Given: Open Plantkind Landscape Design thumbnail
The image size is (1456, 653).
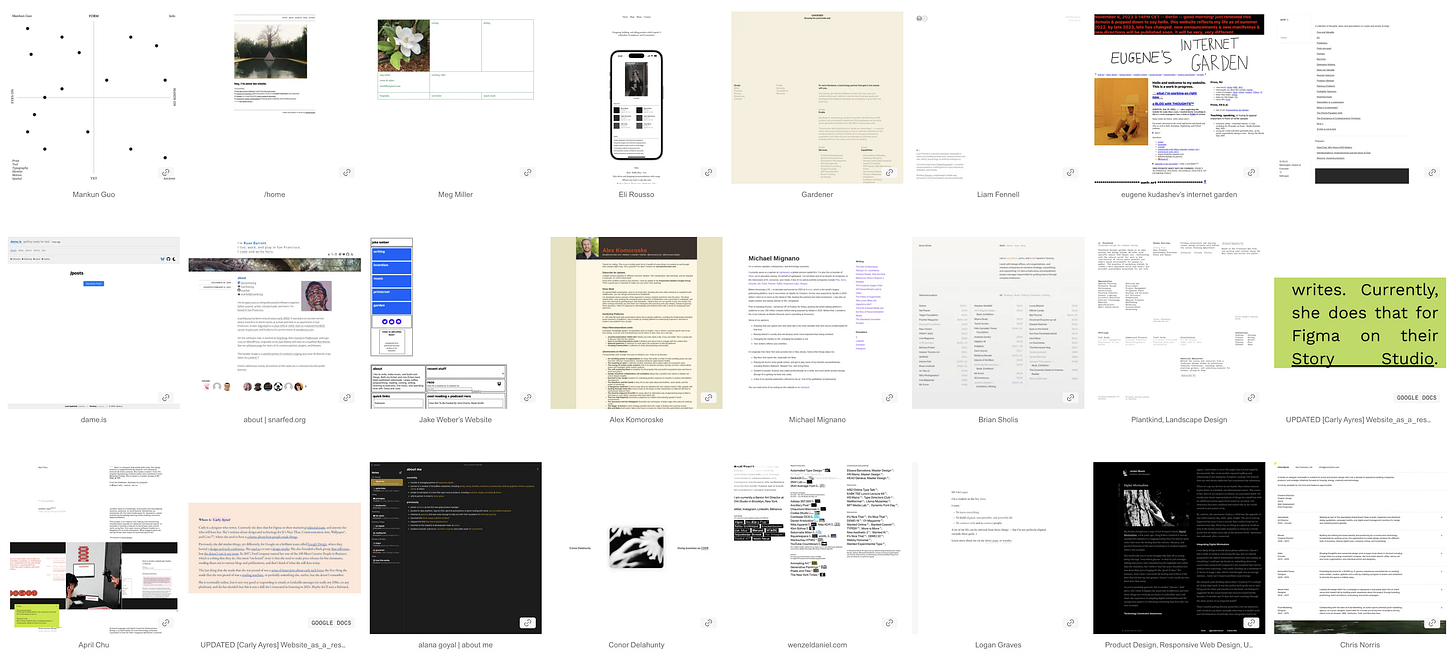Looking at the screenshot, I should coord(1179,322).
